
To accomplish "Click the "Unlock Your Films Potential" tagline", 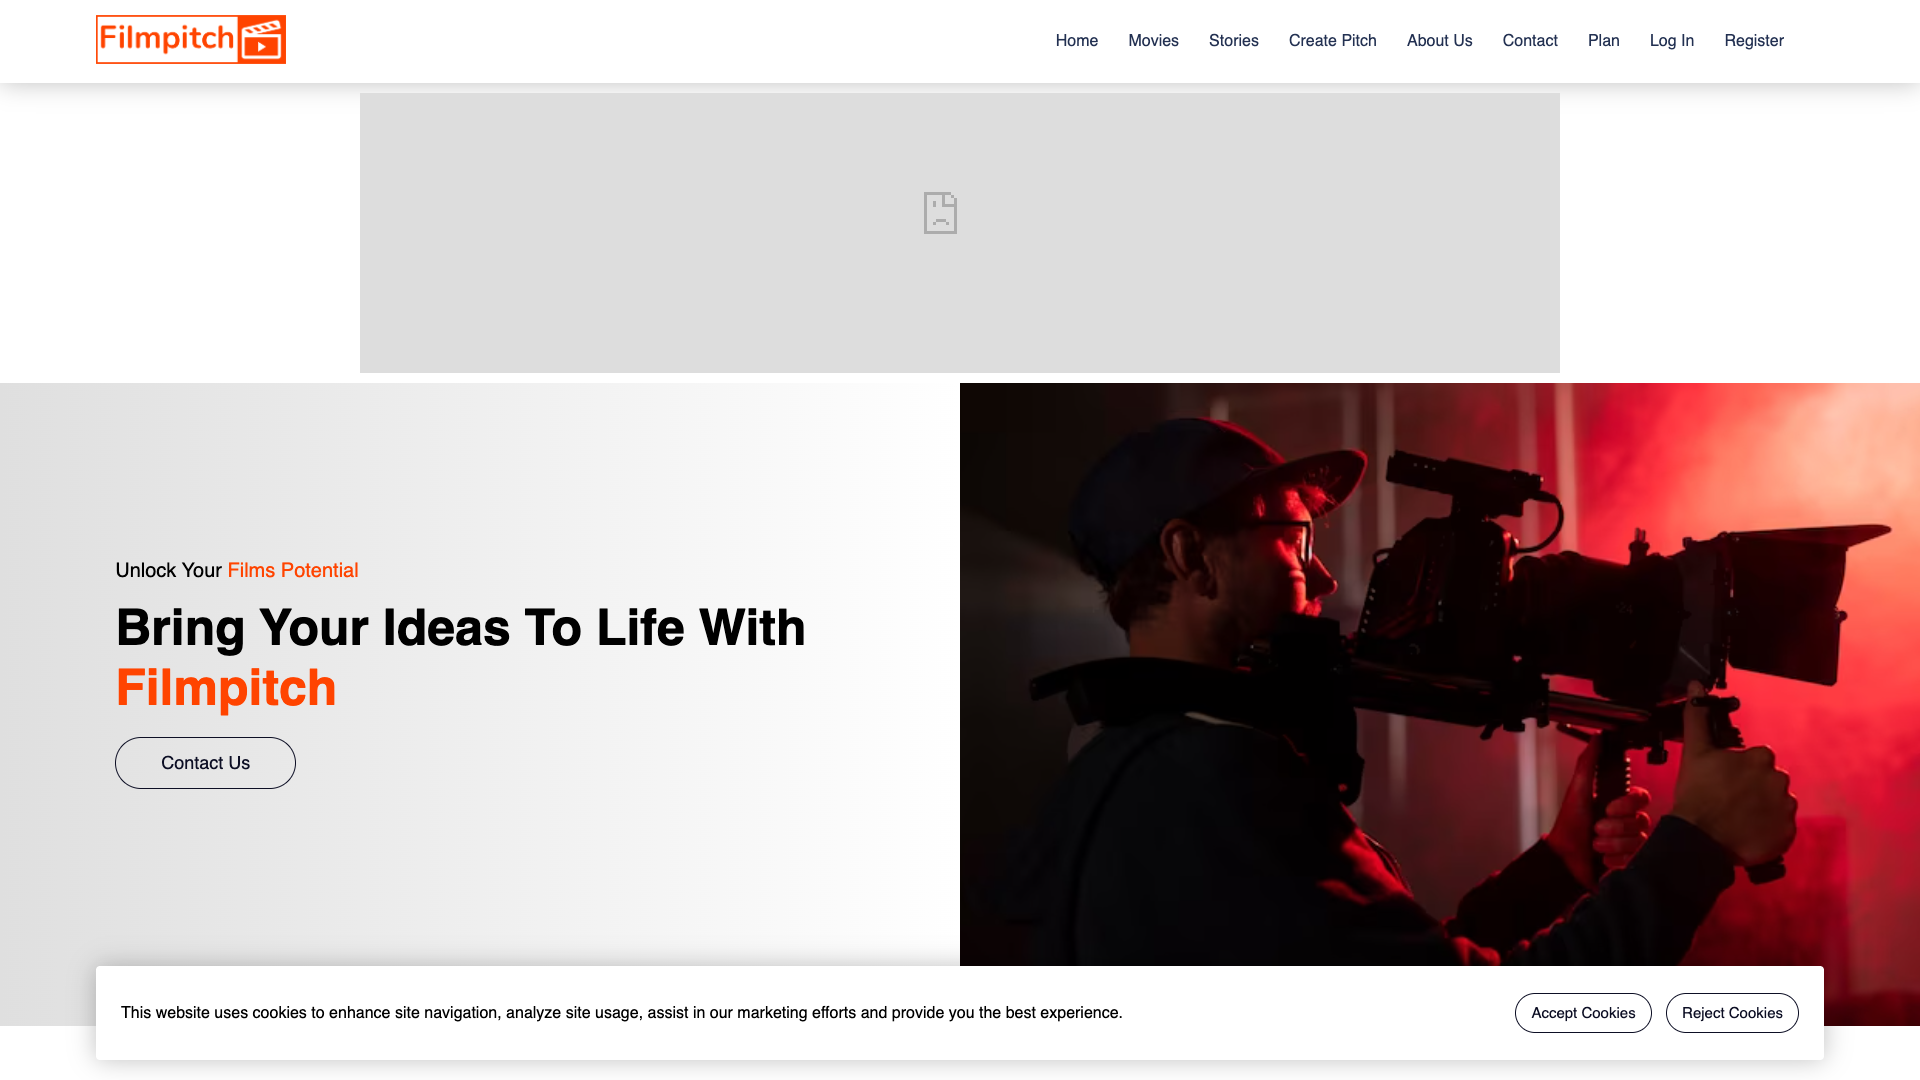I will point(237,570).
